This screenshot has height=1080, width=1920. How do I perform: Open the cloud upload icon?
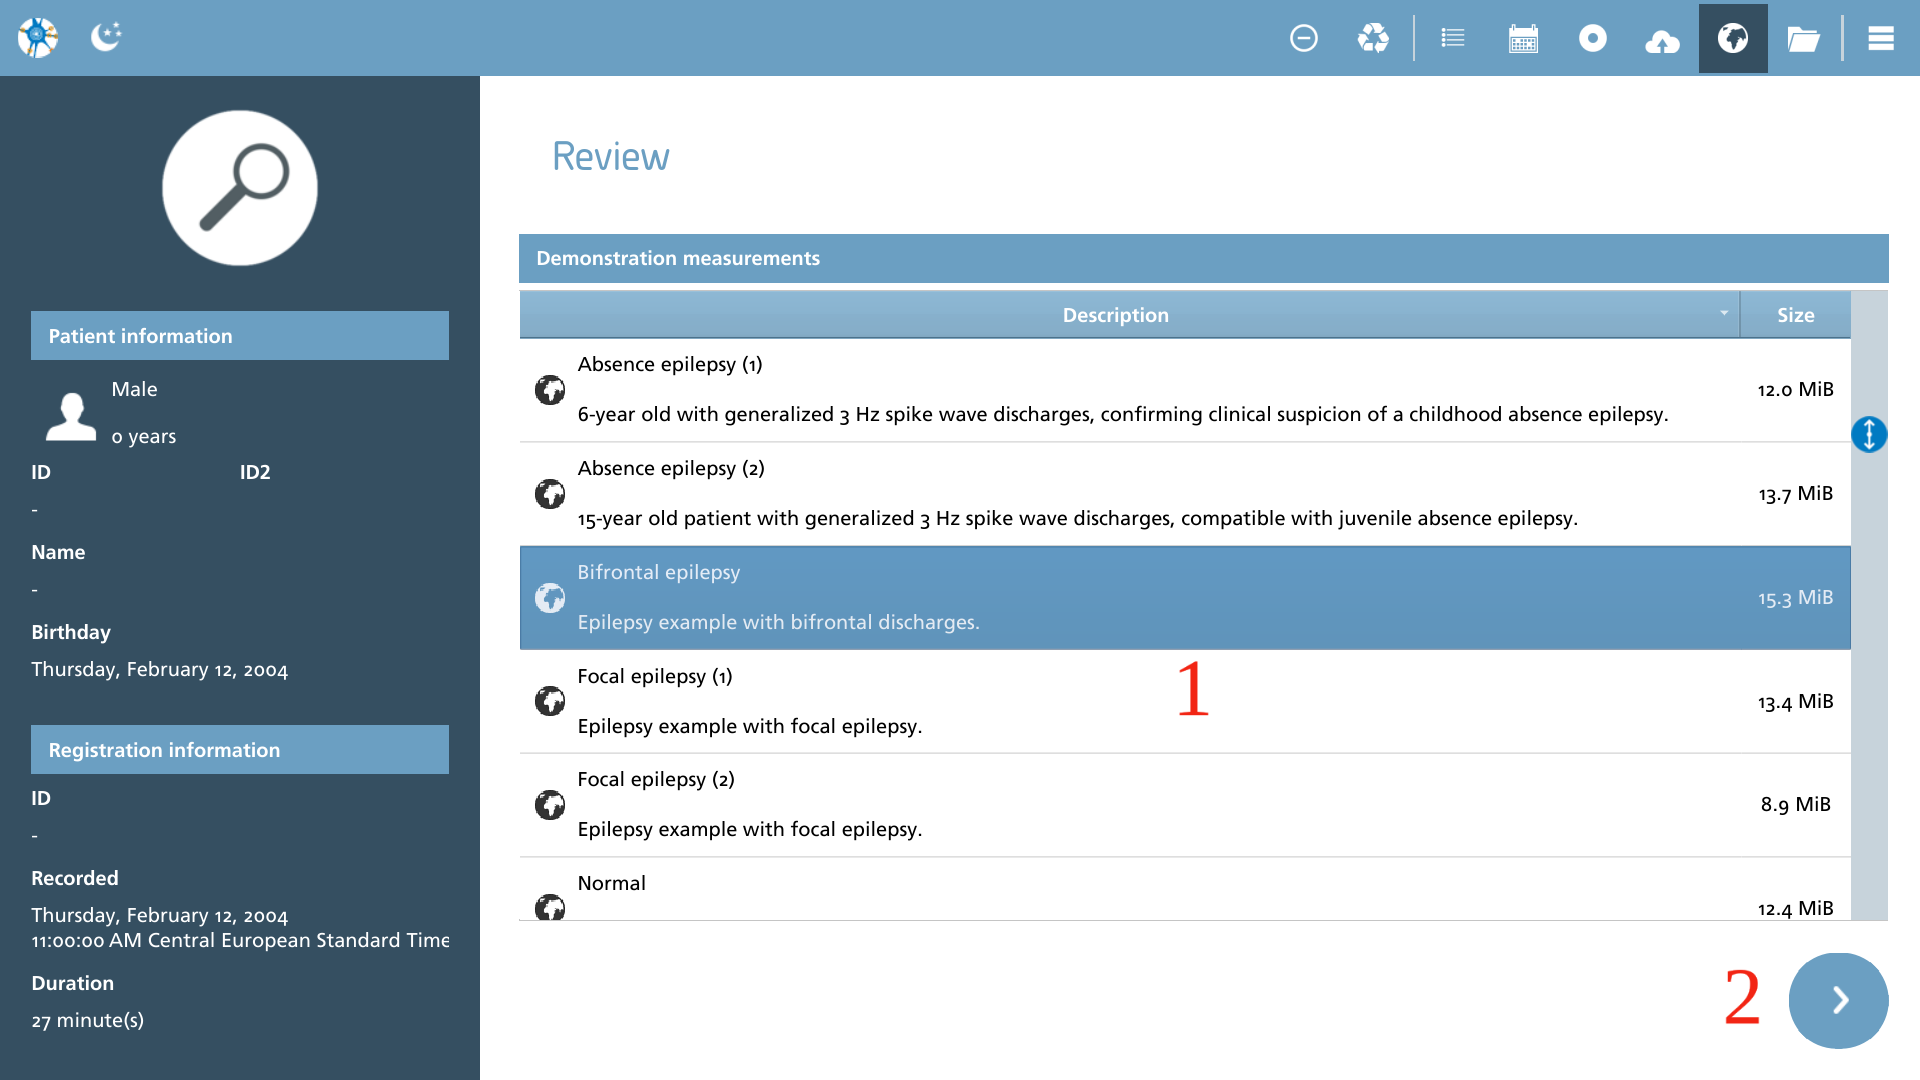1662,40
